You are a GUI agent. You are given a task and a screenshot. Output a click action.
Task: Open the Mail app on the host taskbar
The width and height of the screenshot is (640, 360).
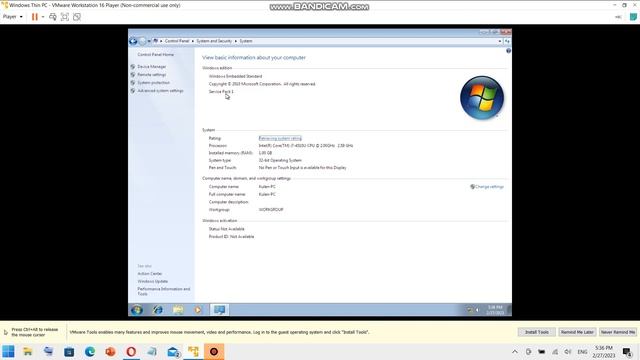tap(173, 351)
